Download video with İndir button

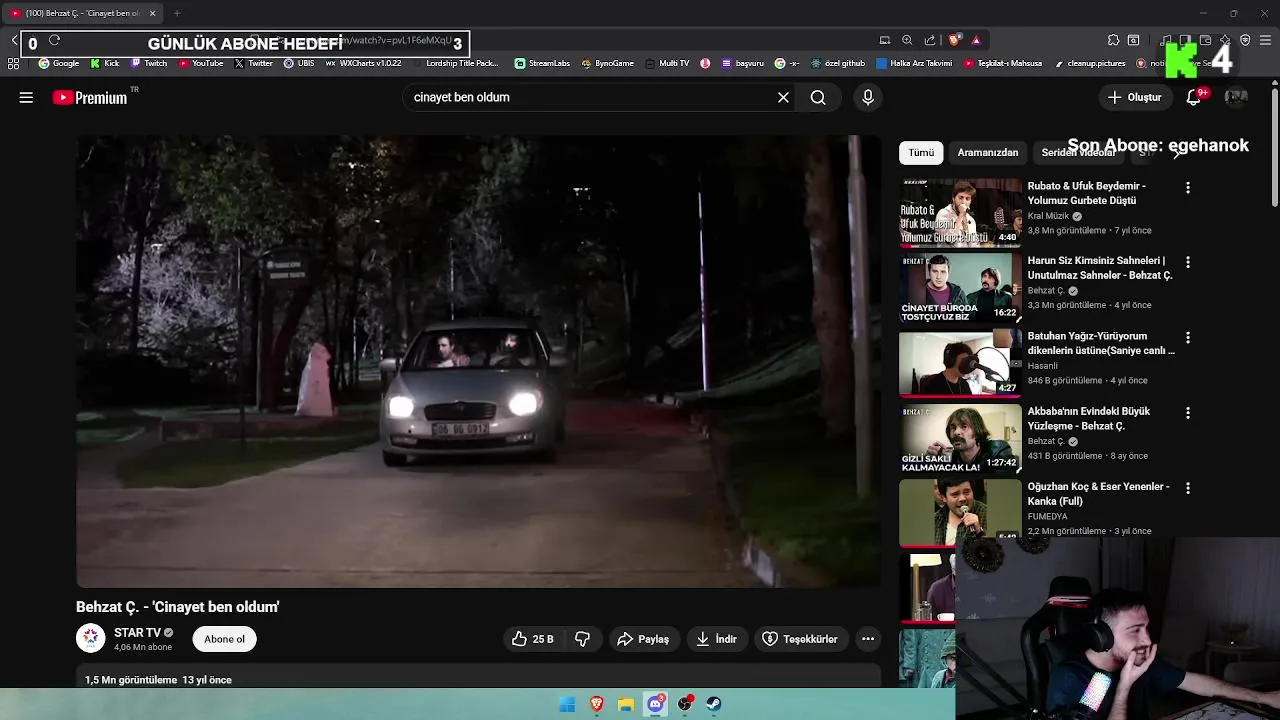[717, 639]
